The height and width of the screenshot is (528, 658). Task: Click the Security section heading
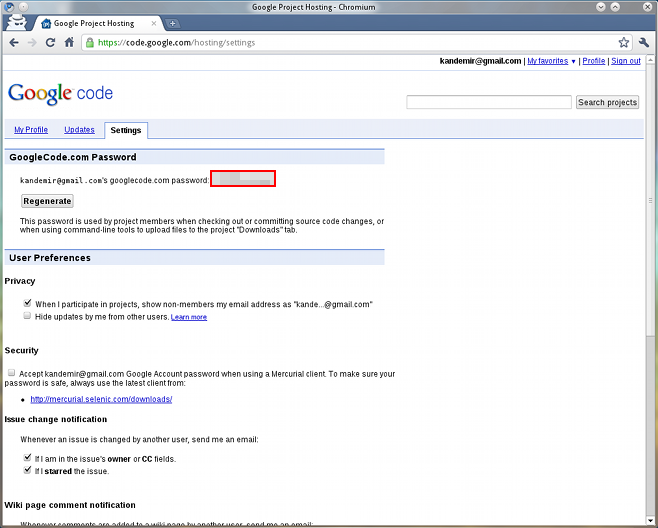(x=21, y=350)
